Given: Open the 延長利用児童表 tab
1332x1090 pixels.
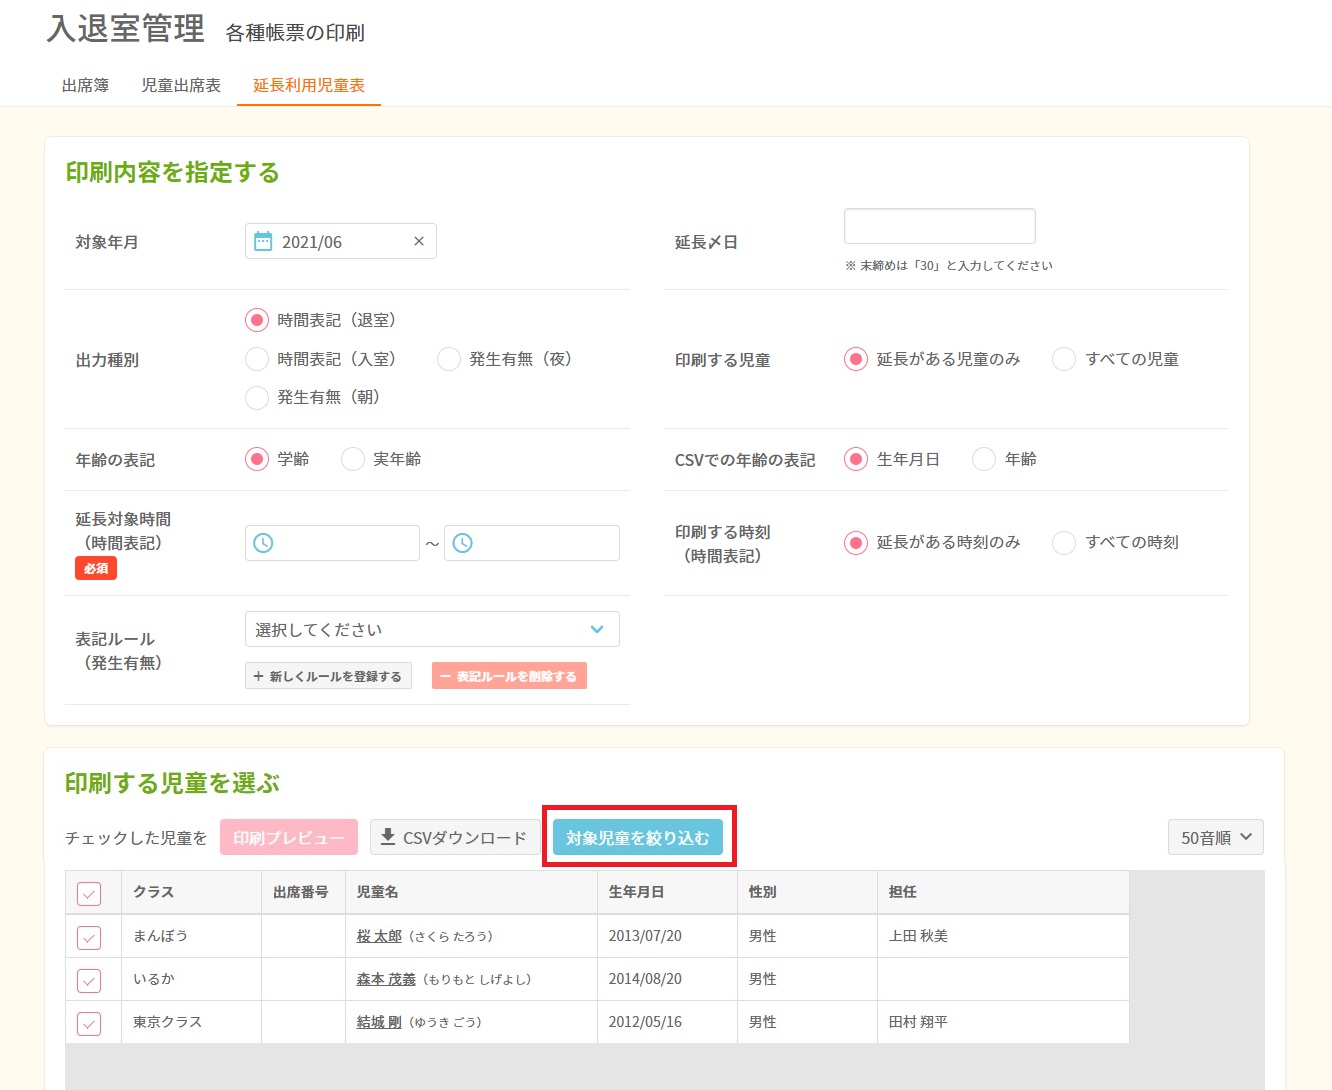Looking at the screenshot, I should pyautogui.click(x=309, y=85).
